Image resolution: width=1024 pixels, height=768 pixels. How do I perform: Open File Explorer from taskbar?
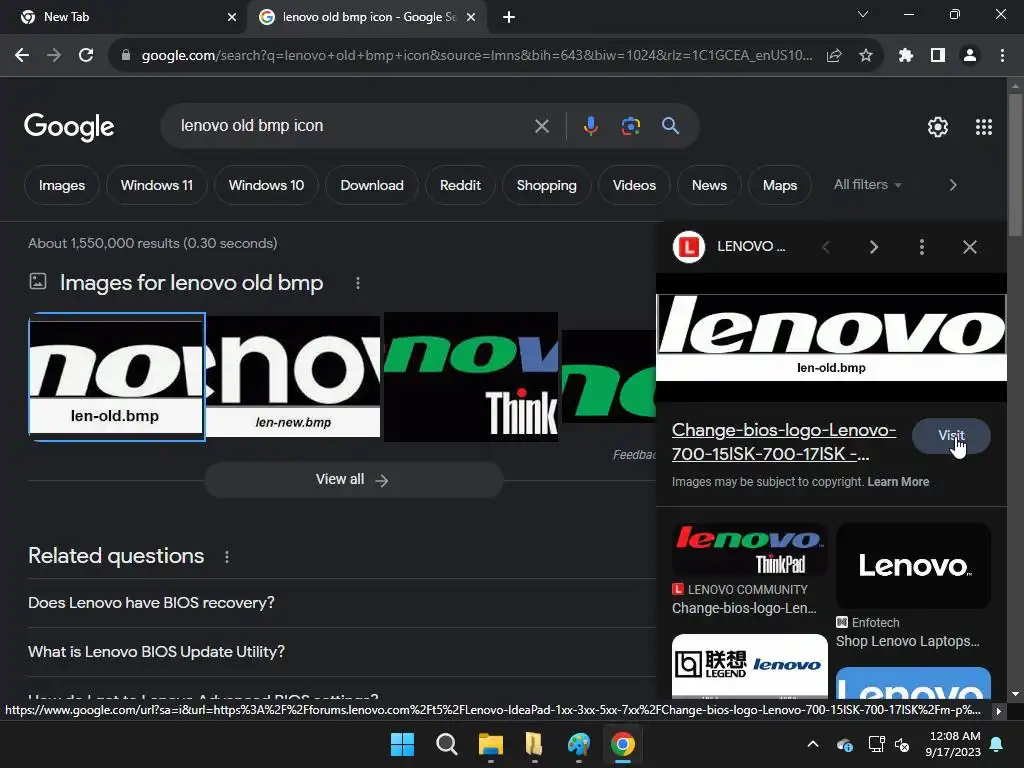pos(490,744)
